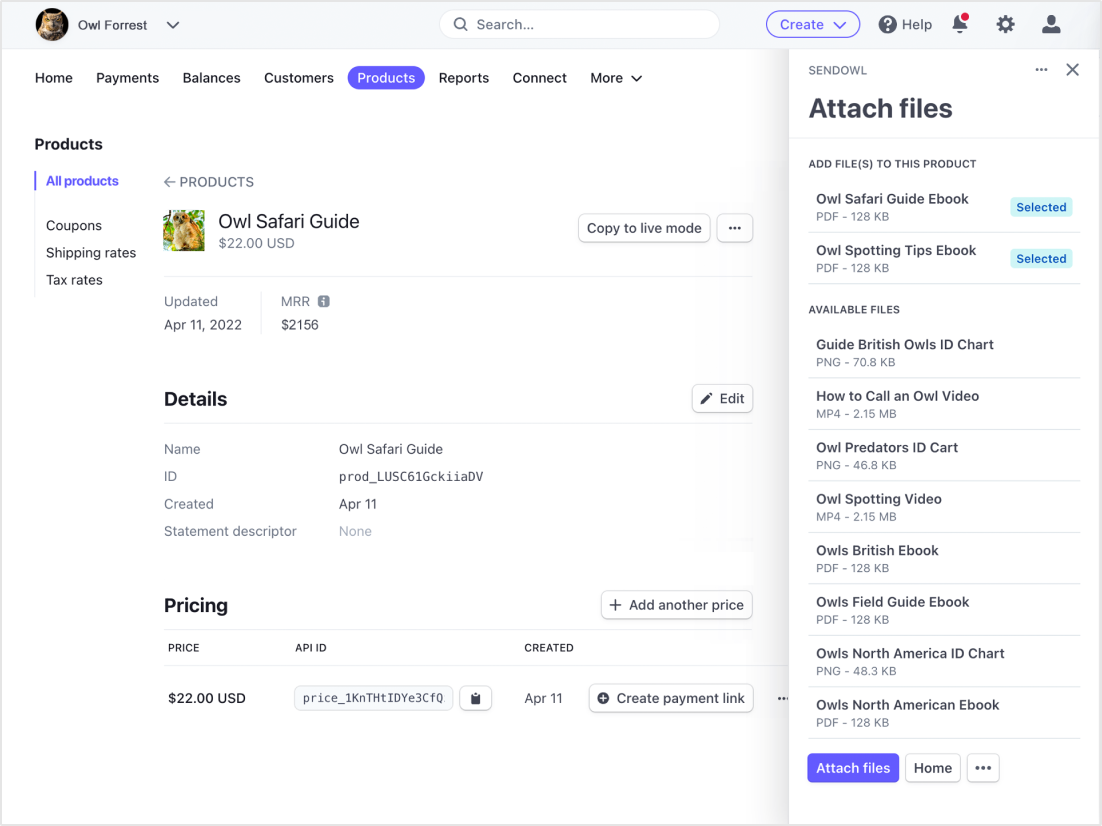
Task: Open the SendOwl panel ellipsis menu
Action: click(1041, 70)
